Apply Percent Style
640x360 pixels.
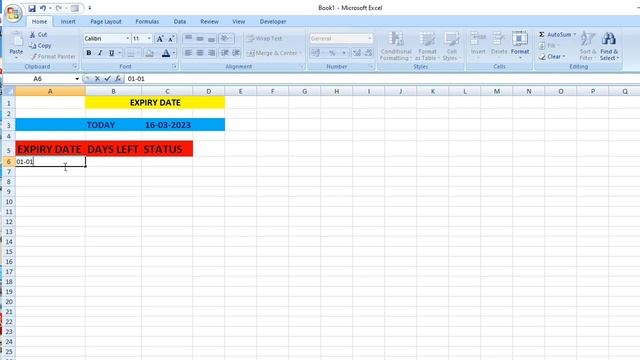coord(332,53)
